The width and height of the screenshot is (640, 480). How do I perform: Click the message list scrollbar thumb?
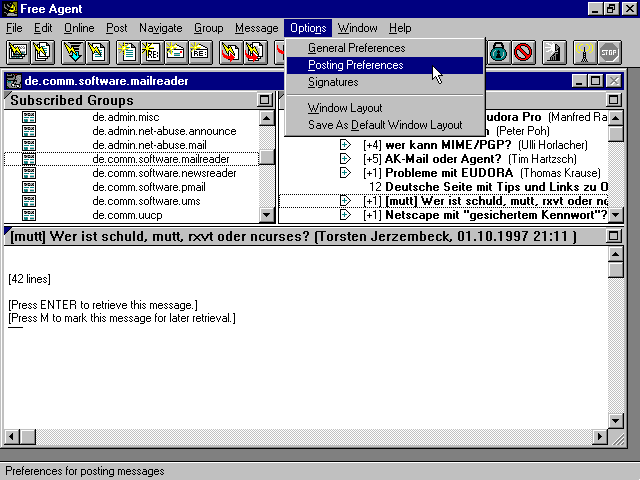[616, 133]
